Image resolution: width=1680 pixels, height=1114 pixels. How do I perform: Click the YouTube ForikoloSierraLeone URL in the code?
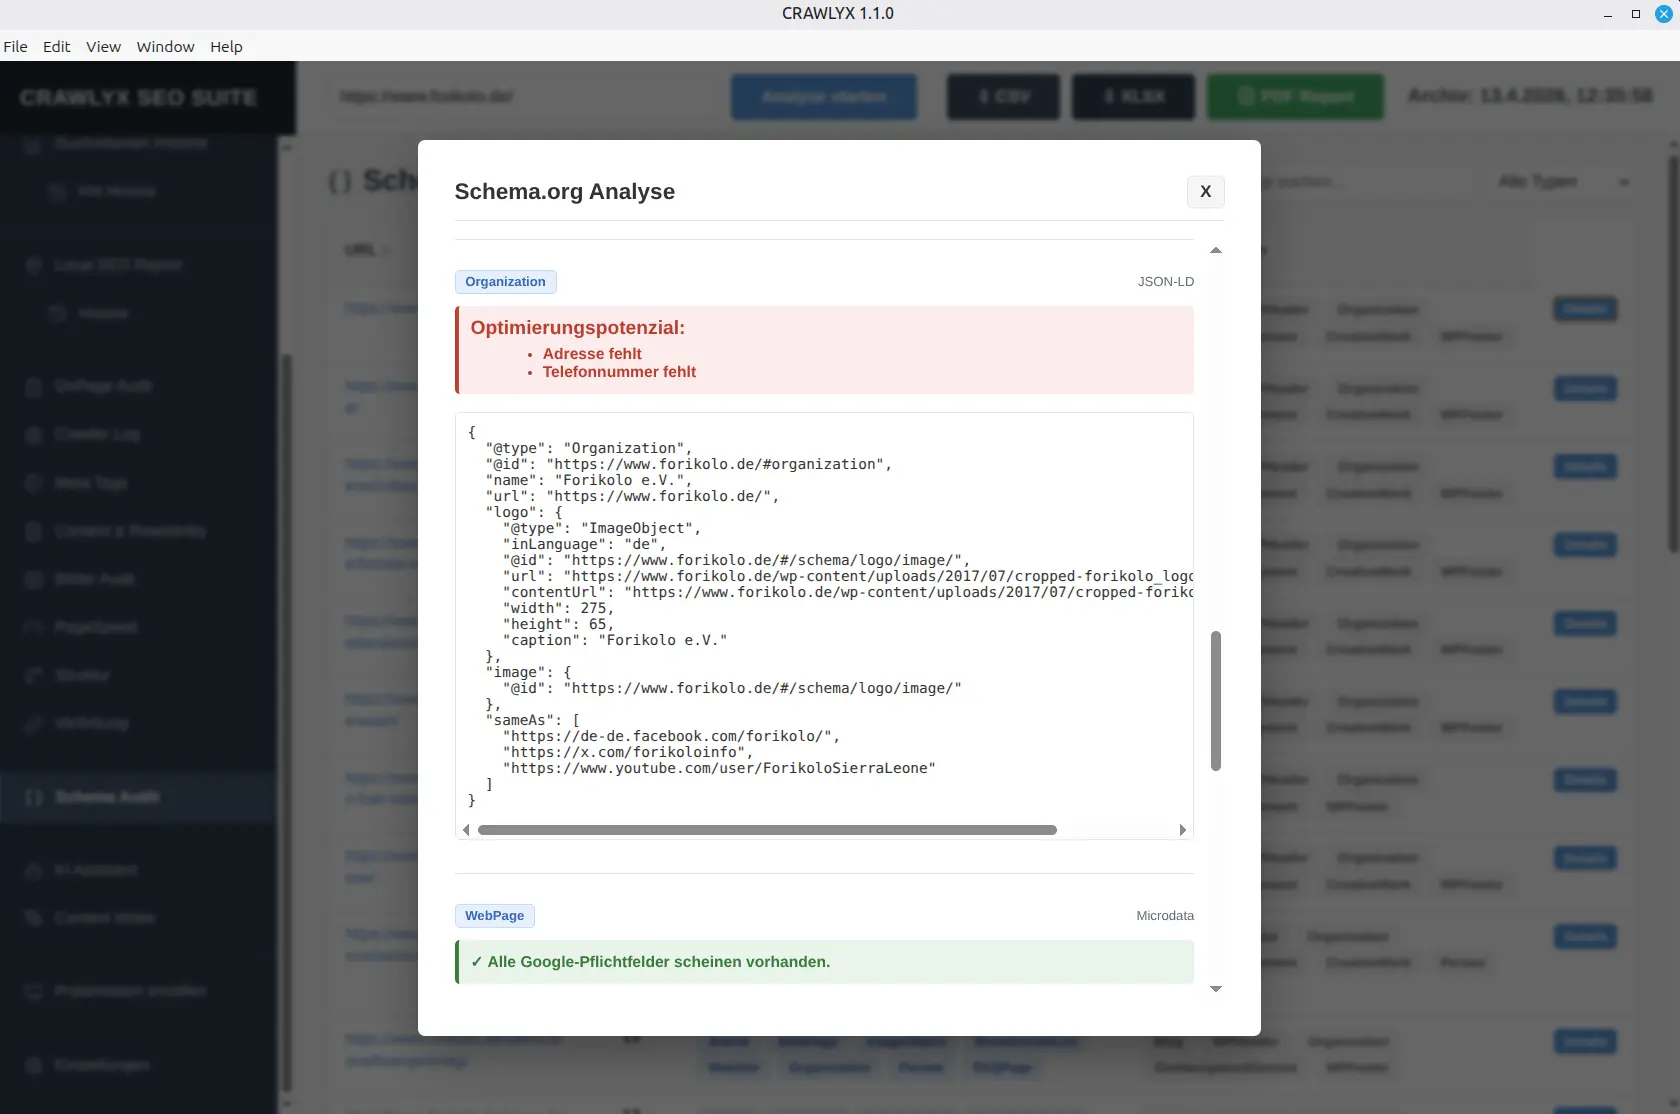[x=719, y=768]
